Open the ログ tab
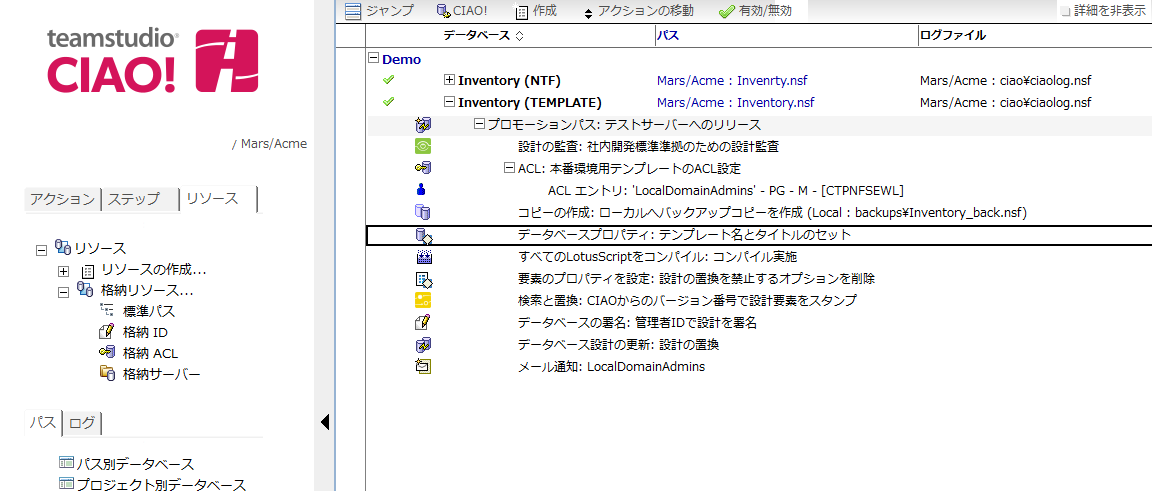The height and width of the screenshot is (491, 1152). pos(82,423)
